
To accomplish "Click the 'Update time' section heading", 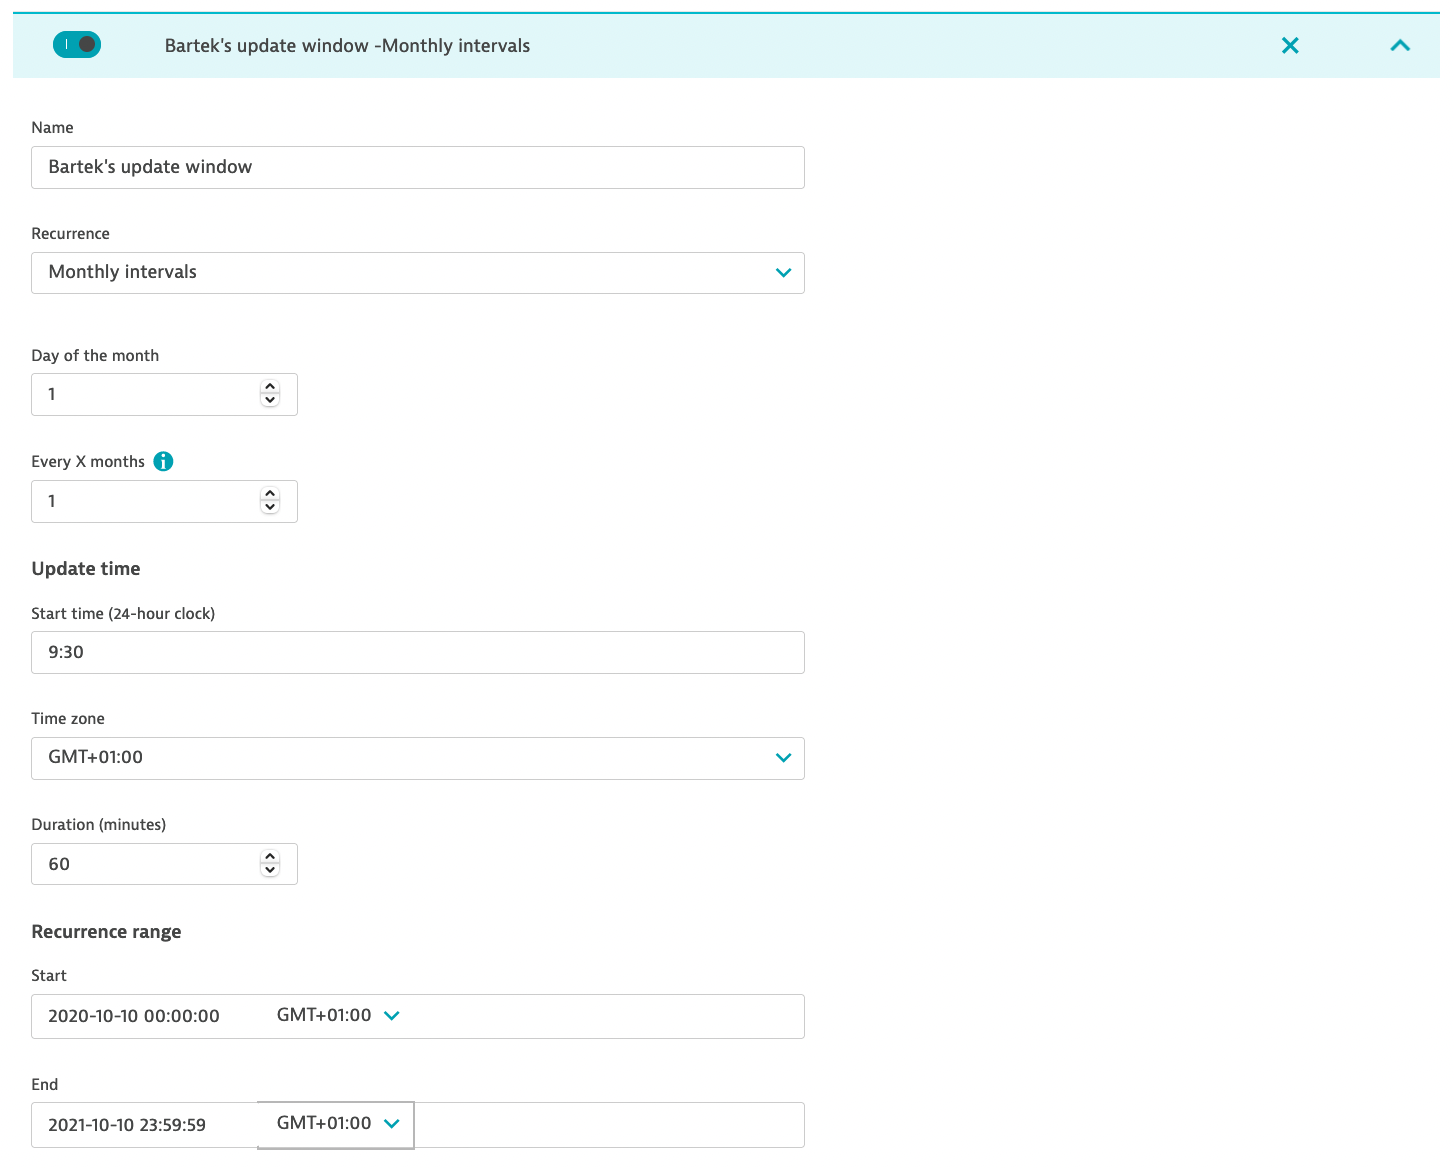I will pyautogui.click(x=86, y=569).
